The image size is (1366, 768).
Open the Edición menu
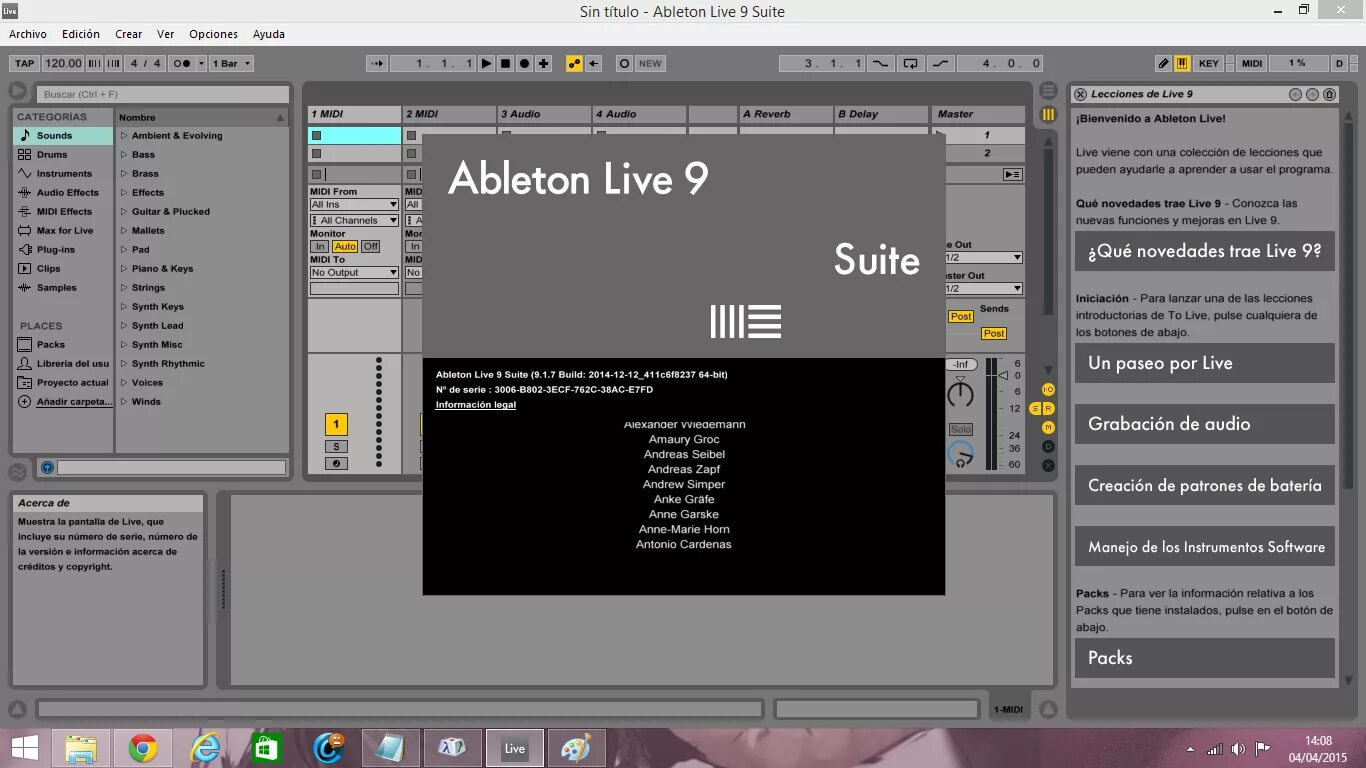81,34
